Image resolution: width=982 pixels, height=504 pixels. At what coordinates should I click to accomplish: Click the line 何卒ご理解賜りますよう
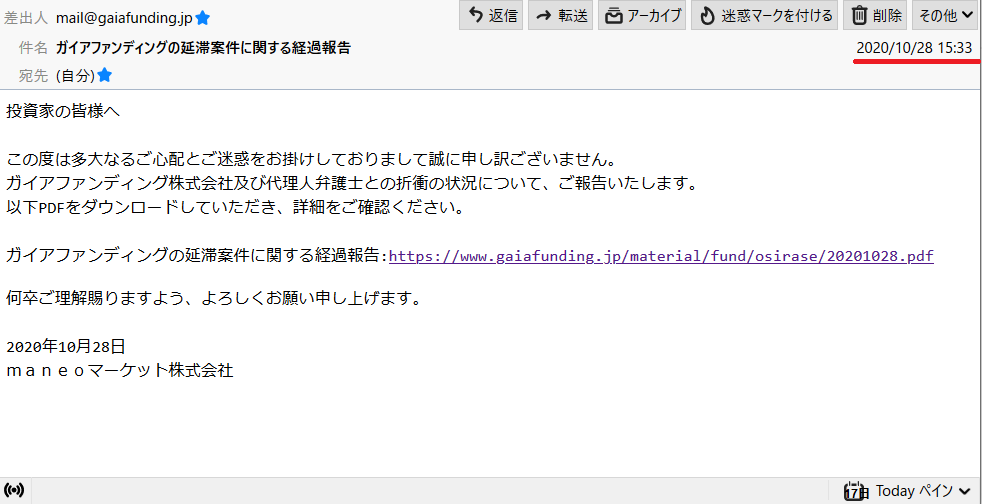213,298
